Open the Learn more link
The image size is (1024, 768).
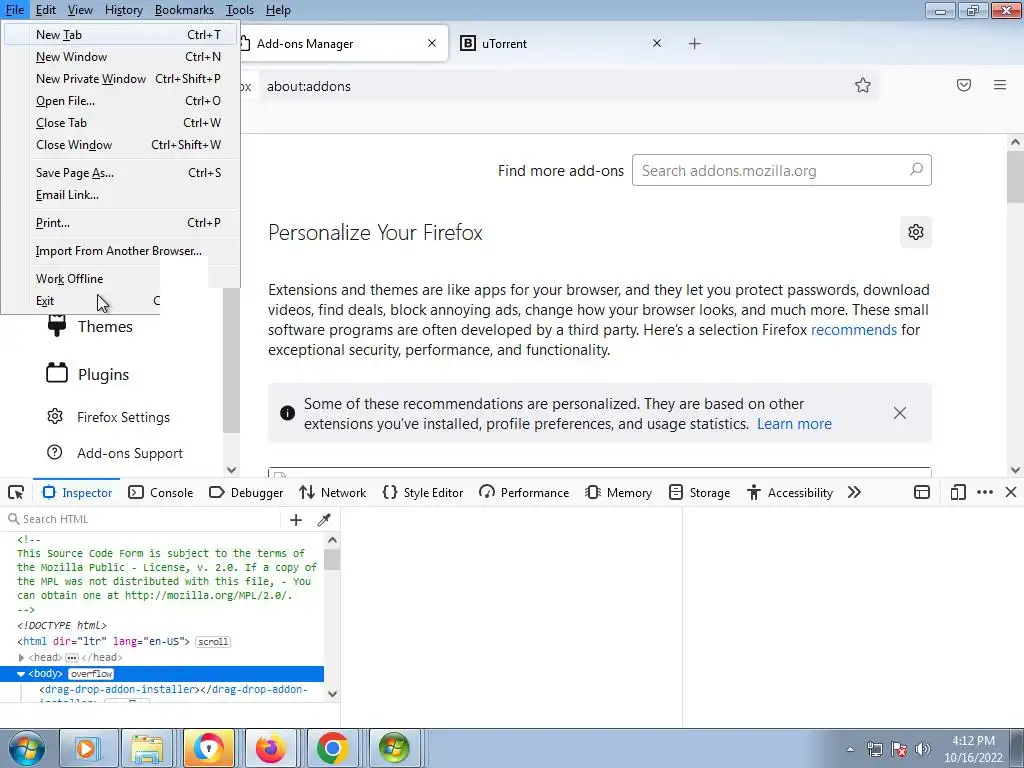(794, 424)
